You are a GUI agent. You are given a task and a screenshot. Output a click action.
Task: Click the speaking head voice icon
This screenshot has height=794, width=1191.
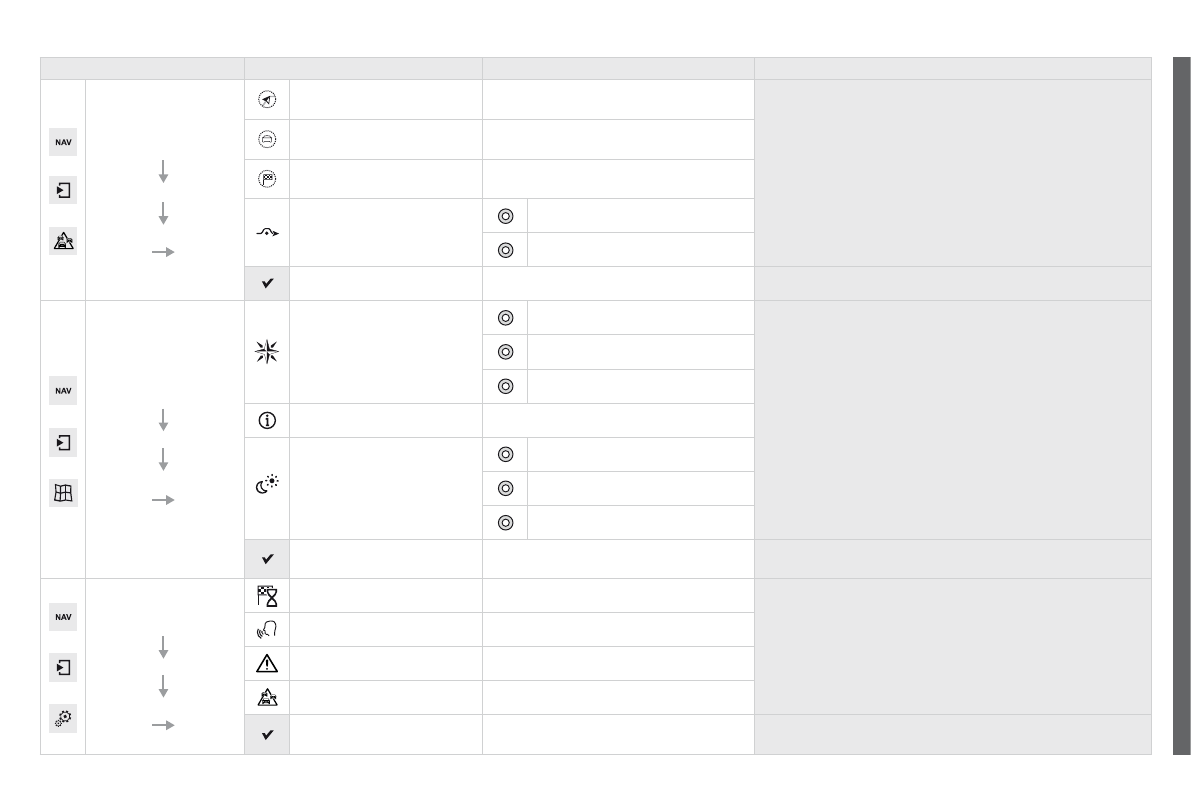267,630
